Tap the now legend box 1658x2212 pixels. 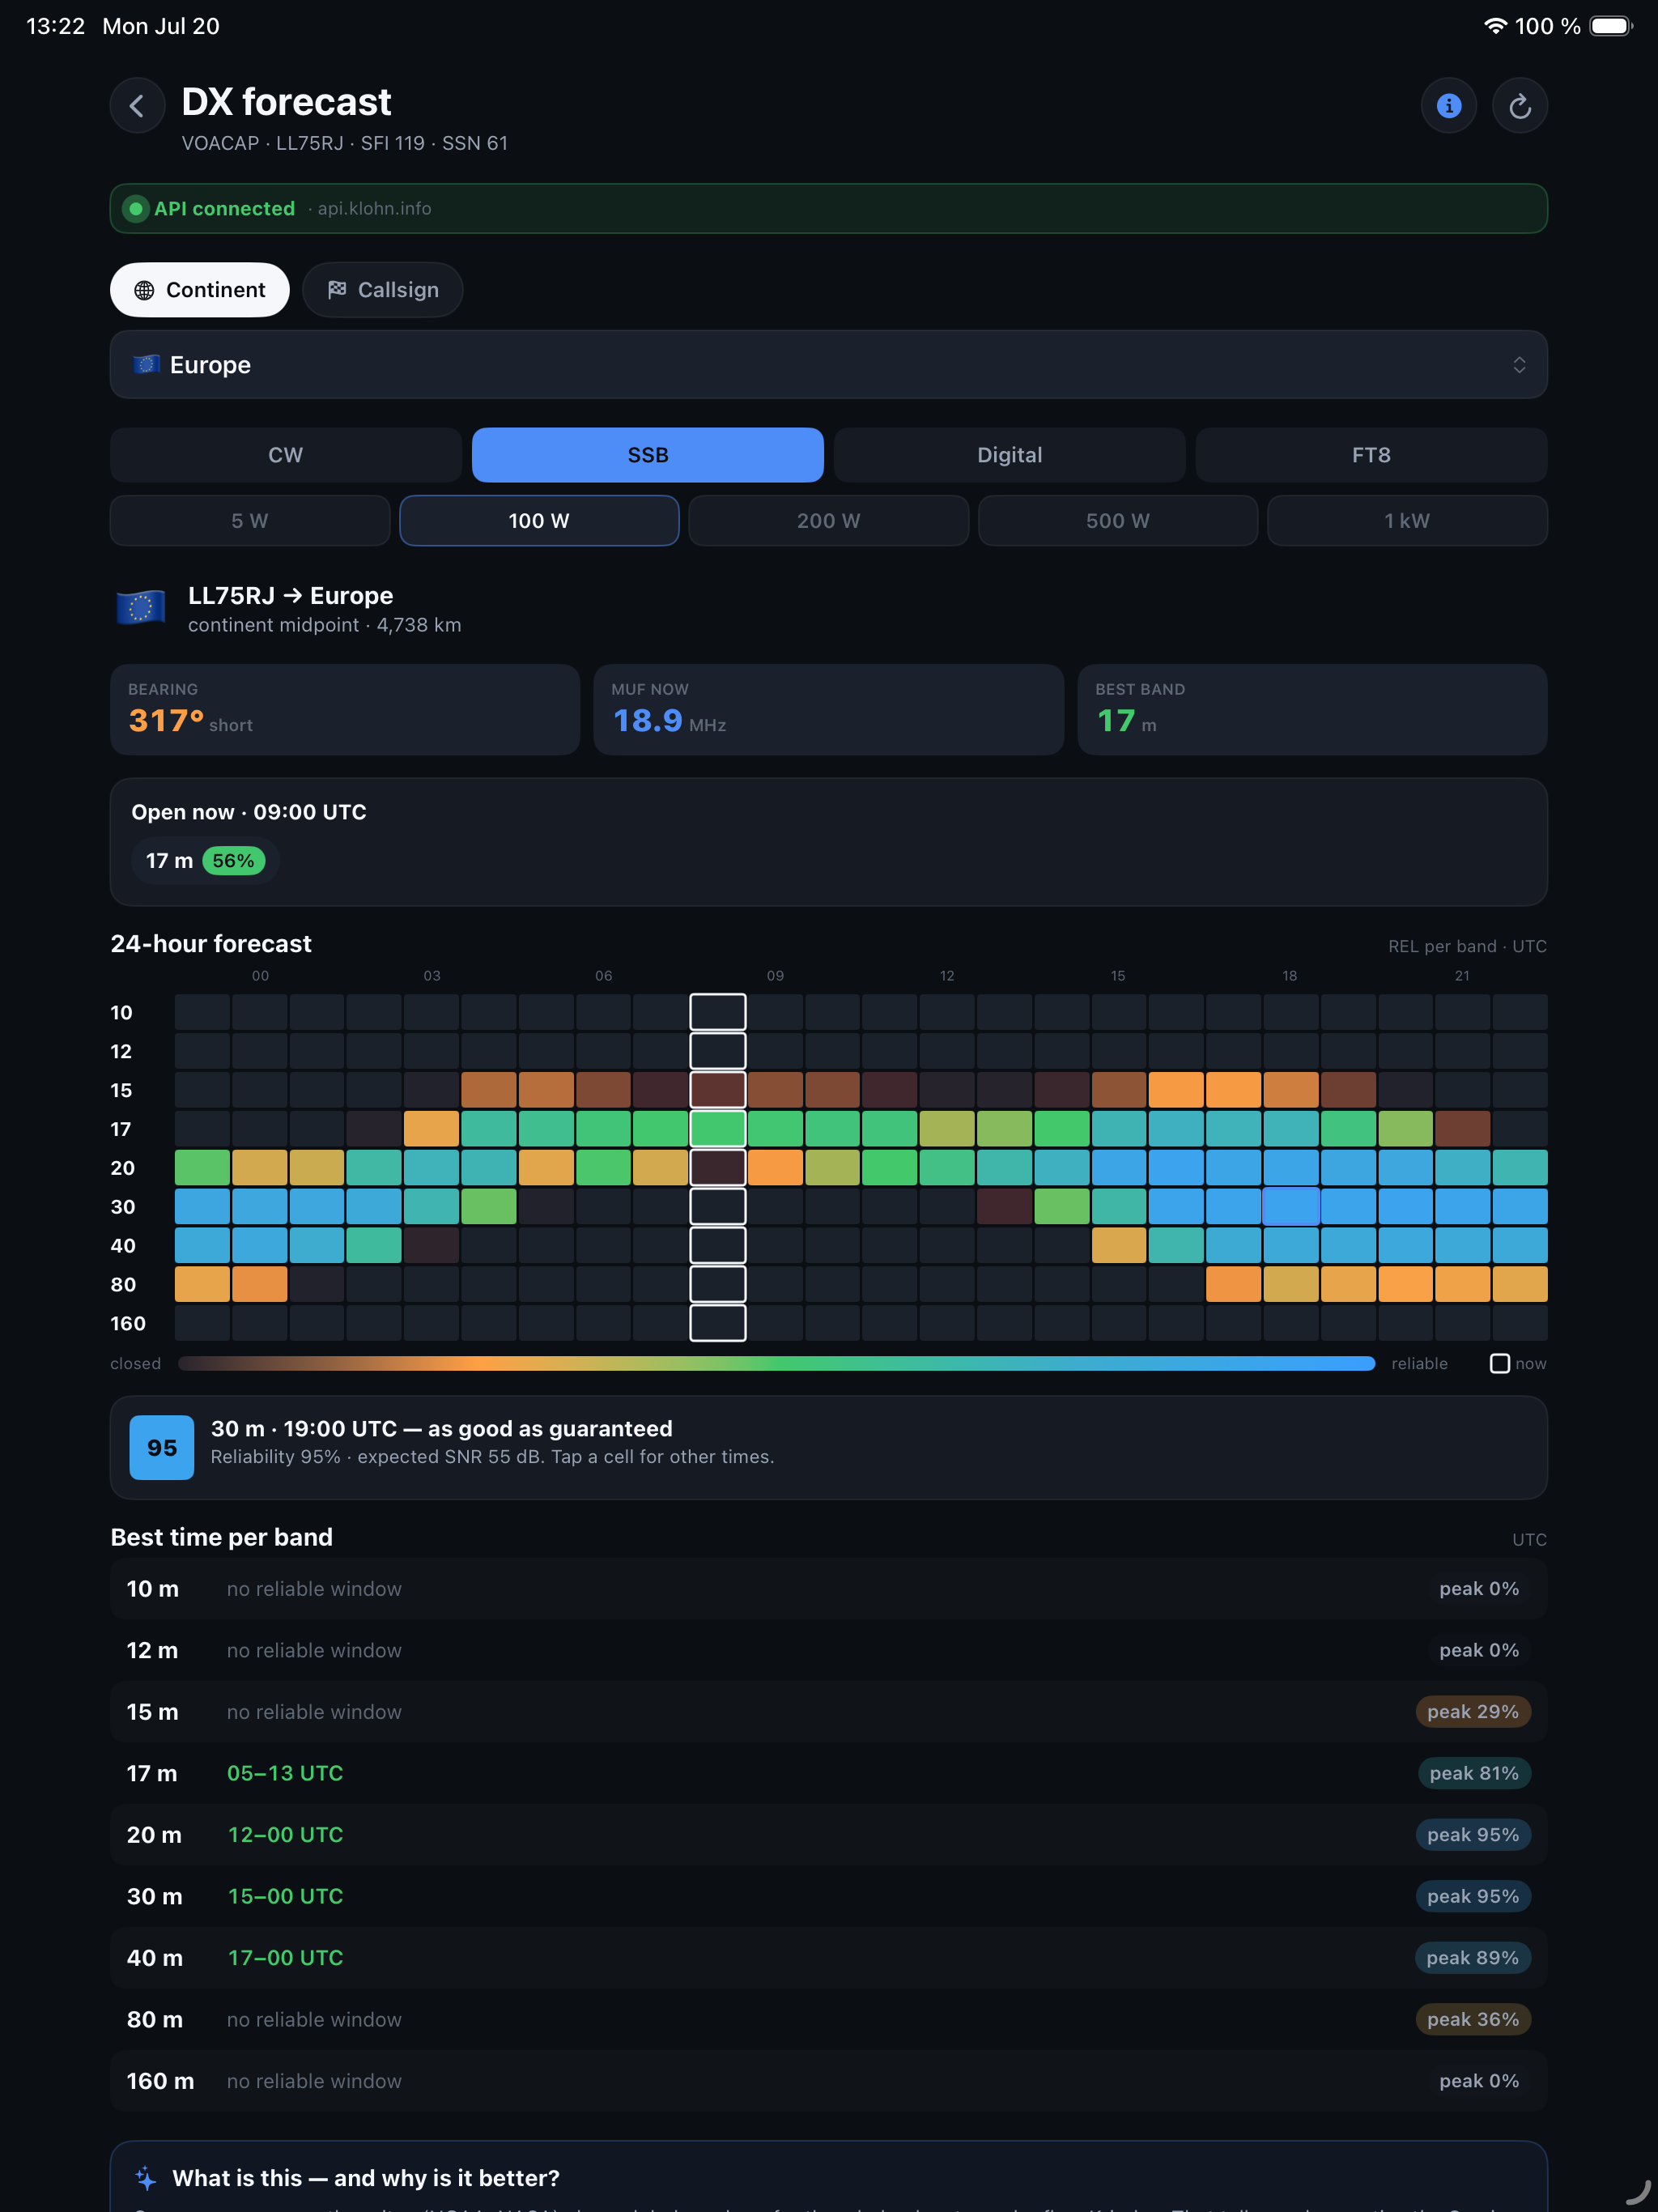(x=1500, y=1364)
